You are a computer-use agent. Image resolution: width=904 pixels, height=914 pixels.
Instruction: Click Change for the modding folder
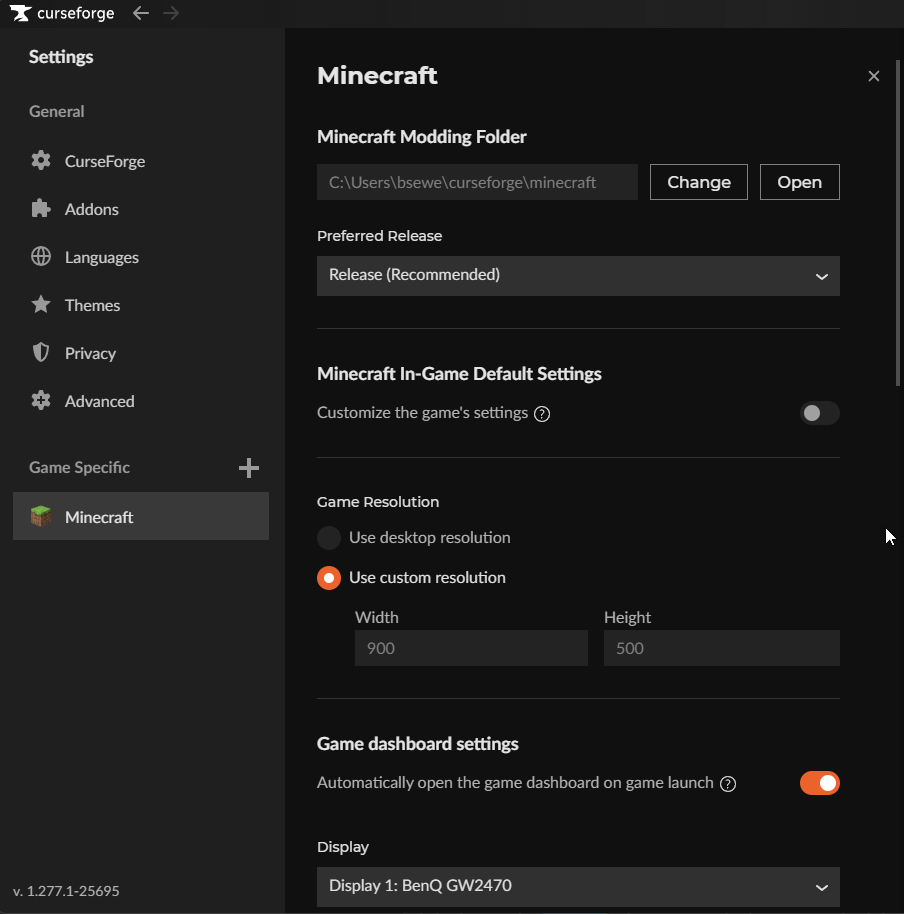(x=699, y=182)
